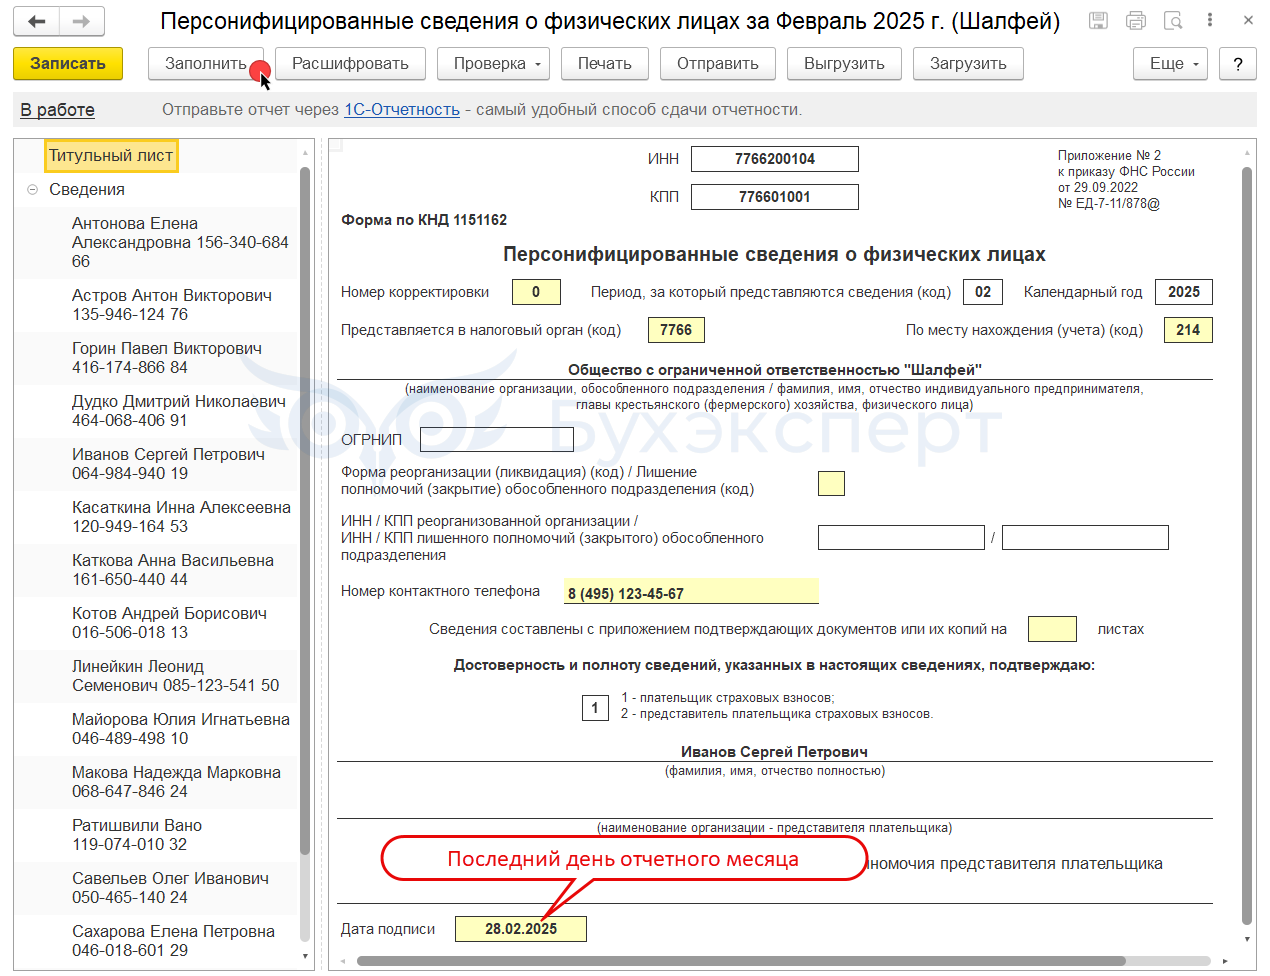
Task: Select Касаткина Инна Алексеевна entry
Action: 181,517
